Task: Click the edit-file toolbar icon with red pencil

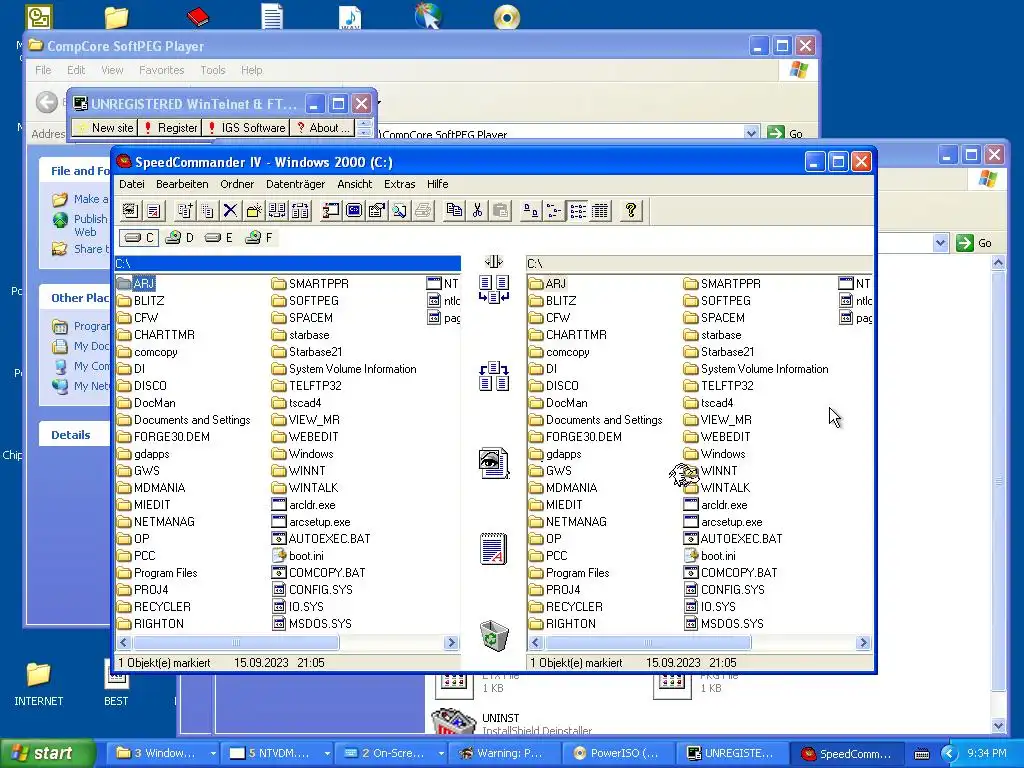Action: (153, 211)
